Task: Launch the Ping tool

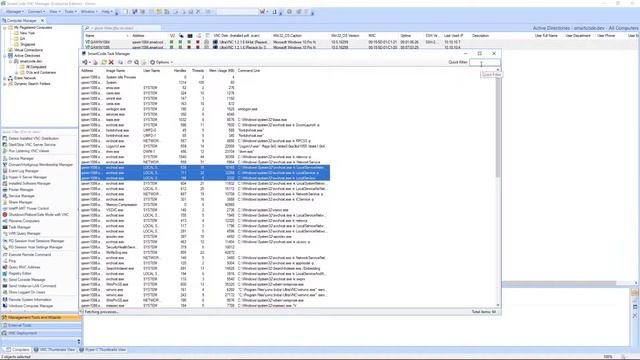Action: coord(9,261)
